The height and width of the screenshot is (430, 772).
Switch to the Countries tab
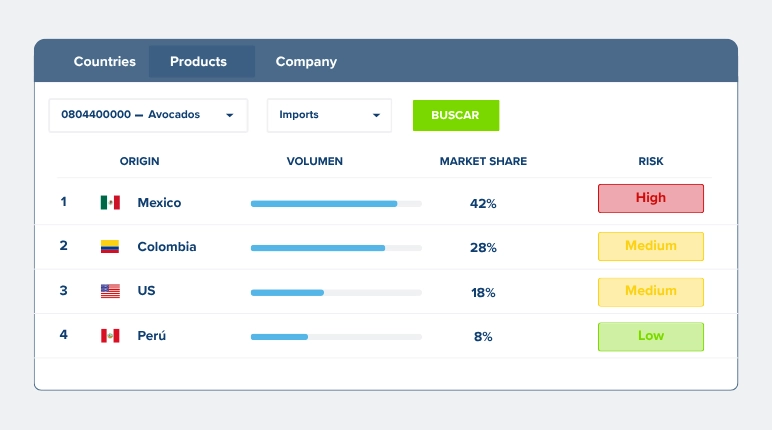[x=104, y=62]
